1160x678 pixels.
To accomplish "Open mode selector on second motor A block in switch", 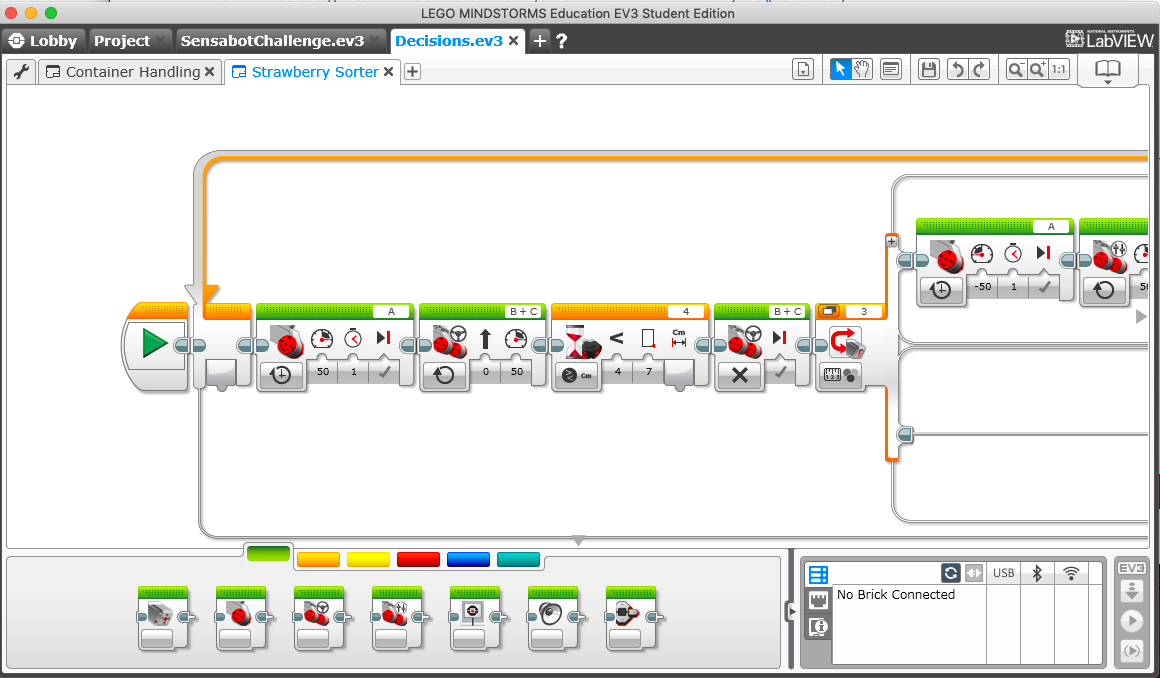I will coord(941,289).
